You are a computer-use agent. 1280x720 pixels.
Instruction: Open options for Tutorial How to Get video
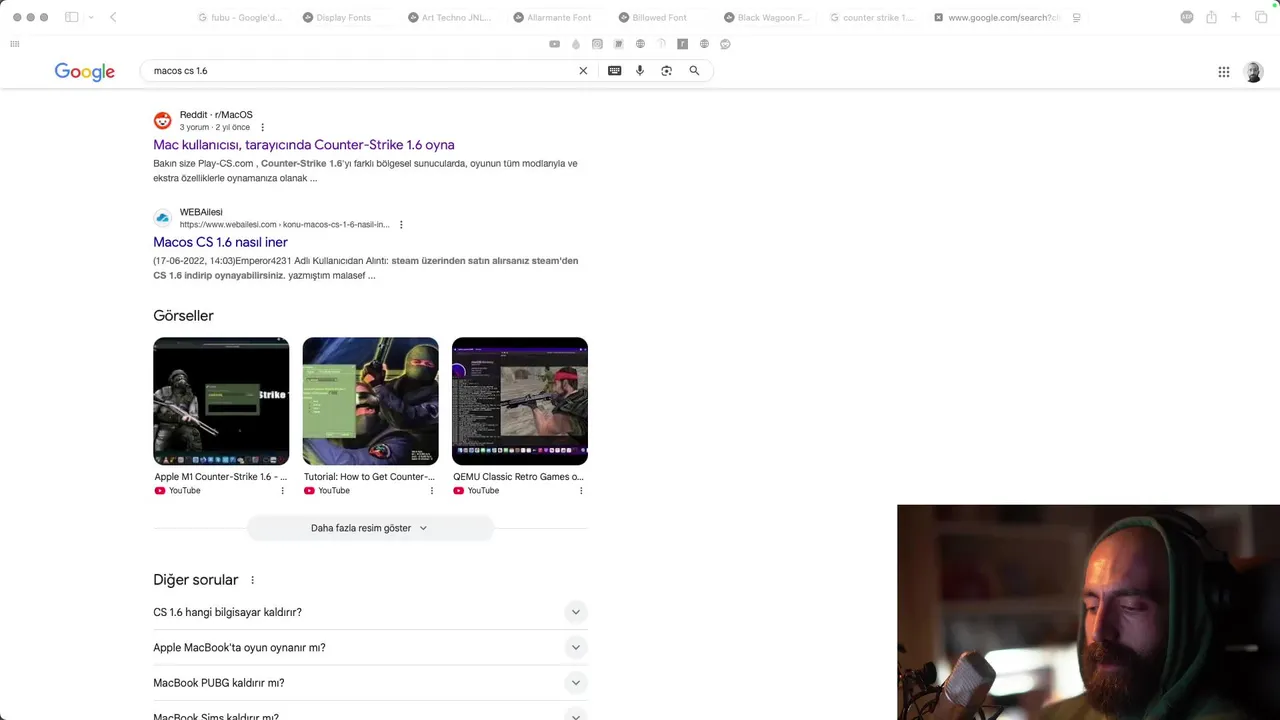(x=432, y=491)
